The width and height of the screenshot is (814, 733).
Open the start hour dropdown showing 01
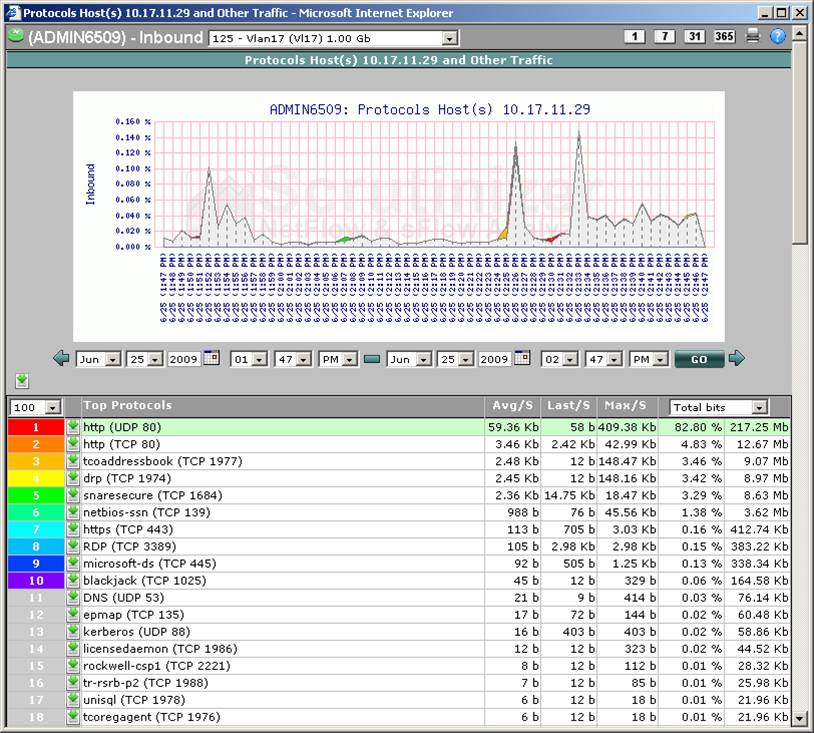click(249, 359)
